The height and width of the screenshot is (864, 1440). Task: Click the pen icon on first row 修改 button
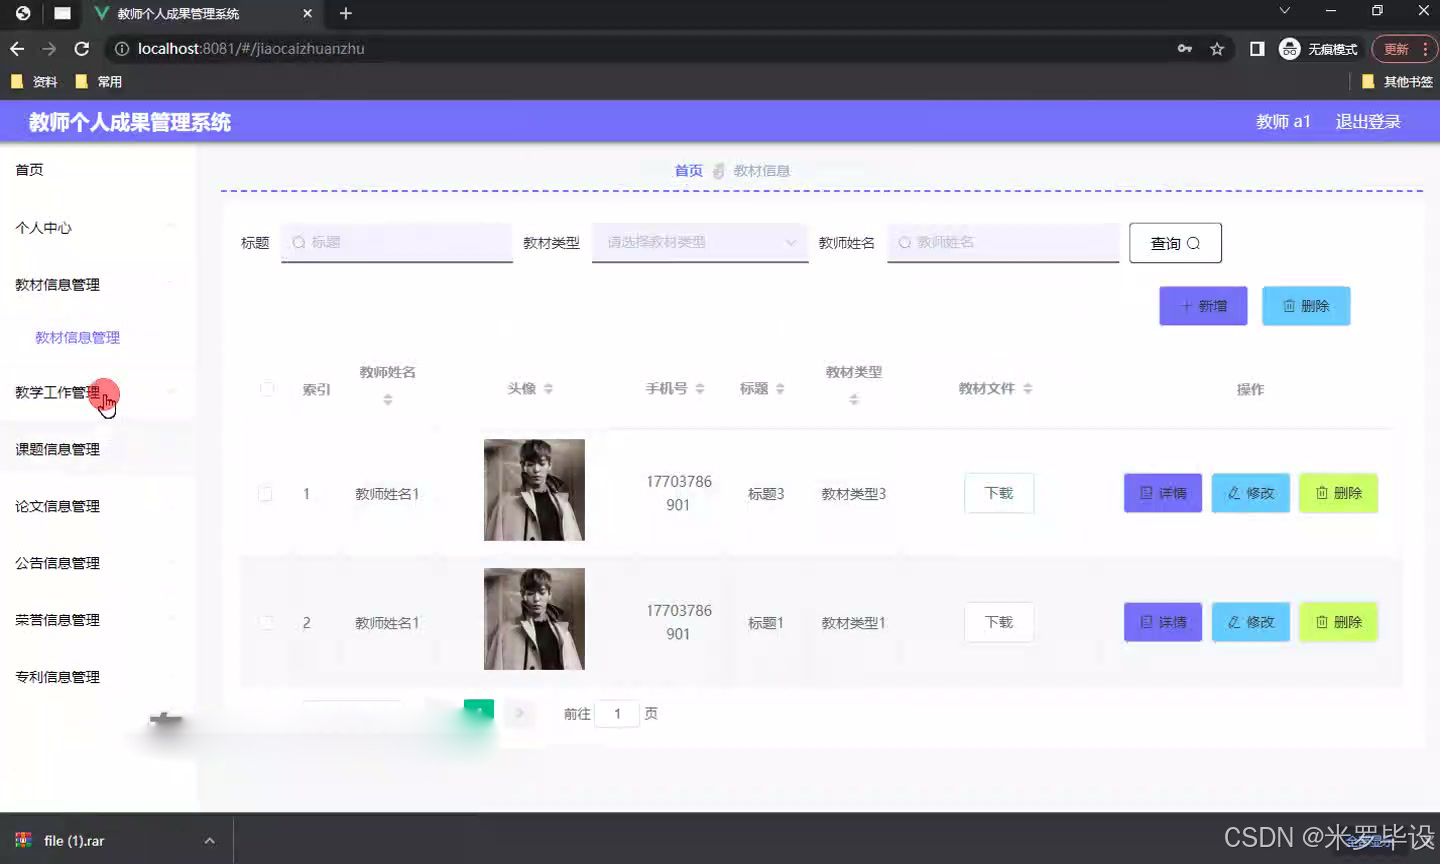pos(1236,493)
